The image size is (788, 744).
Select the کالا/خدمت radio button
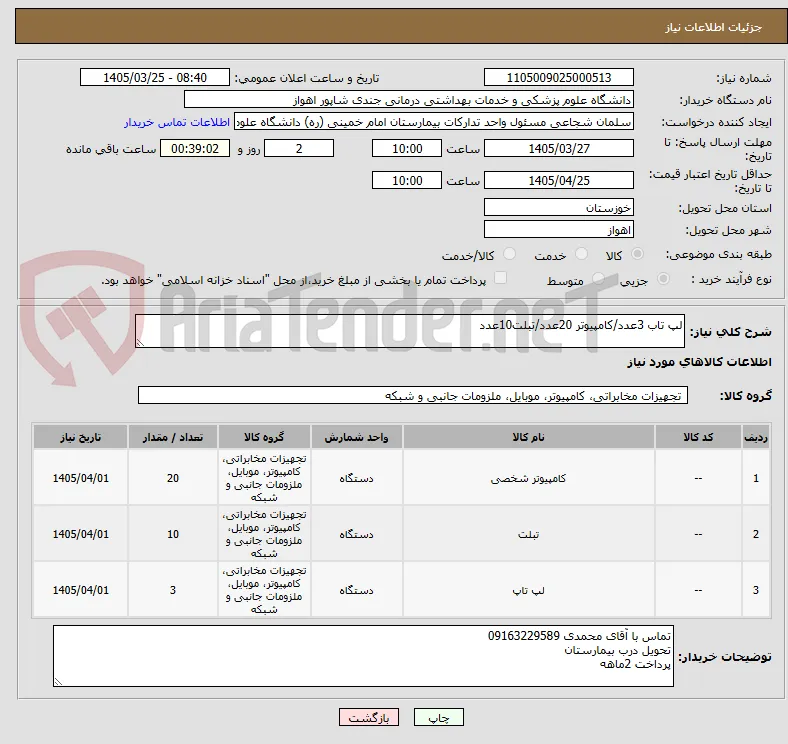coord(510,254)
